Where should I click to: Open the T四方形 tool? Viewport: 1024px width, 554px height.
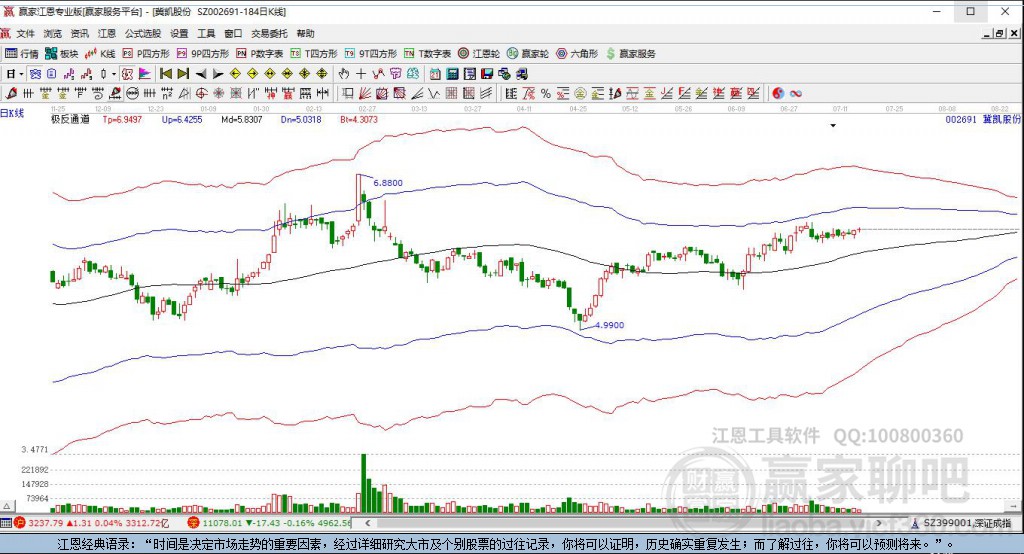point(313,54)
